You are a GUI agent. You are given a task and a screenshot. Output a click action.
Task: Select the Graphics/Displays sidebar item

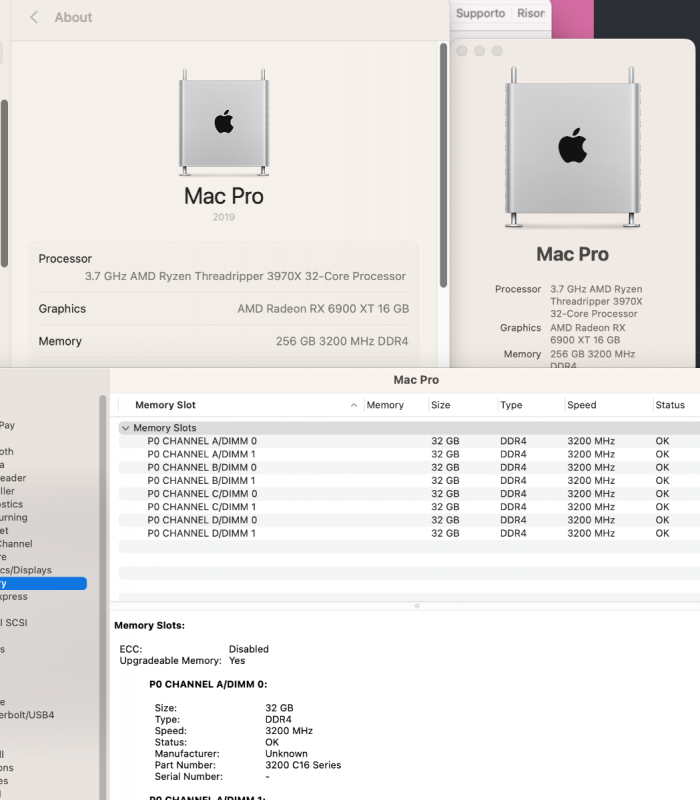(26, 570)
